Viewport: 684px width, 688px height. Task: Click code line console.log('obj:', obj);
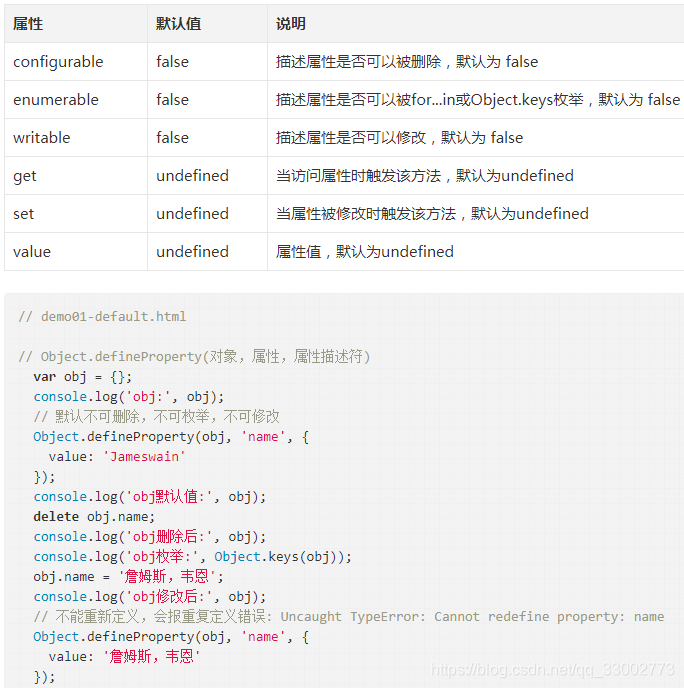click(129, 397)
